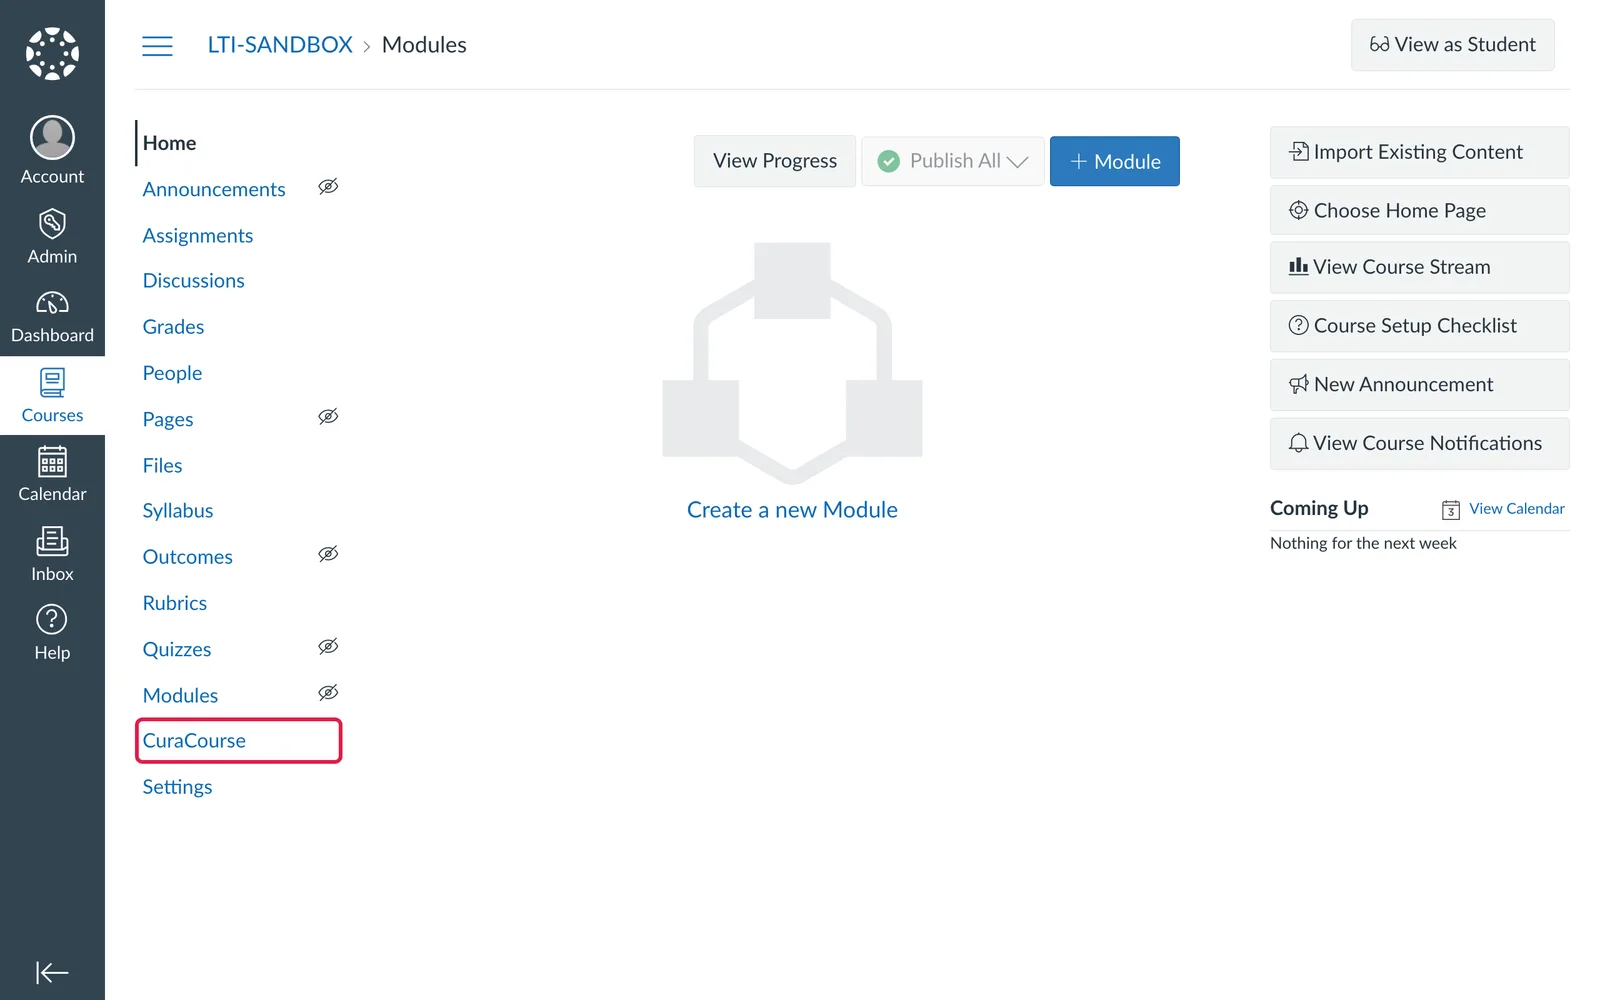Select Modules in course navigation
The height and width of the screenshot is (1000, 1600).
[180, 695]
